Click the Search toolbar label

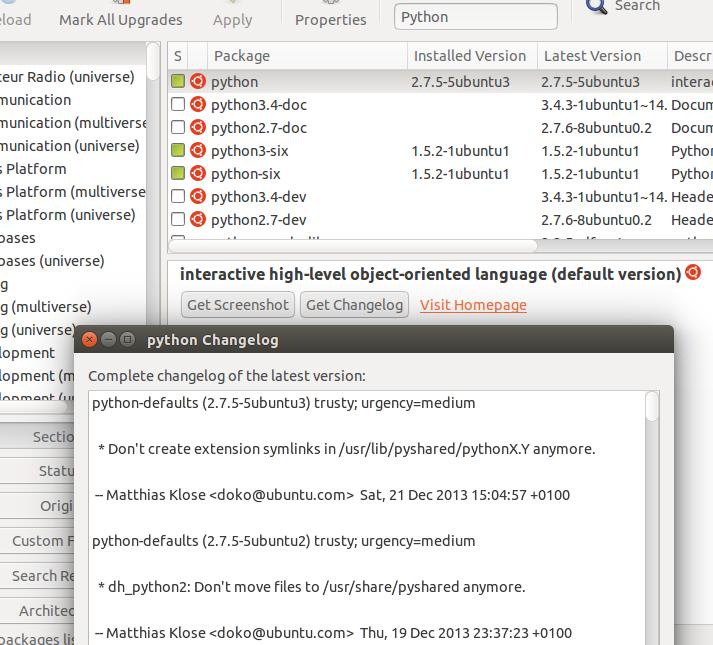coord(637,6)
